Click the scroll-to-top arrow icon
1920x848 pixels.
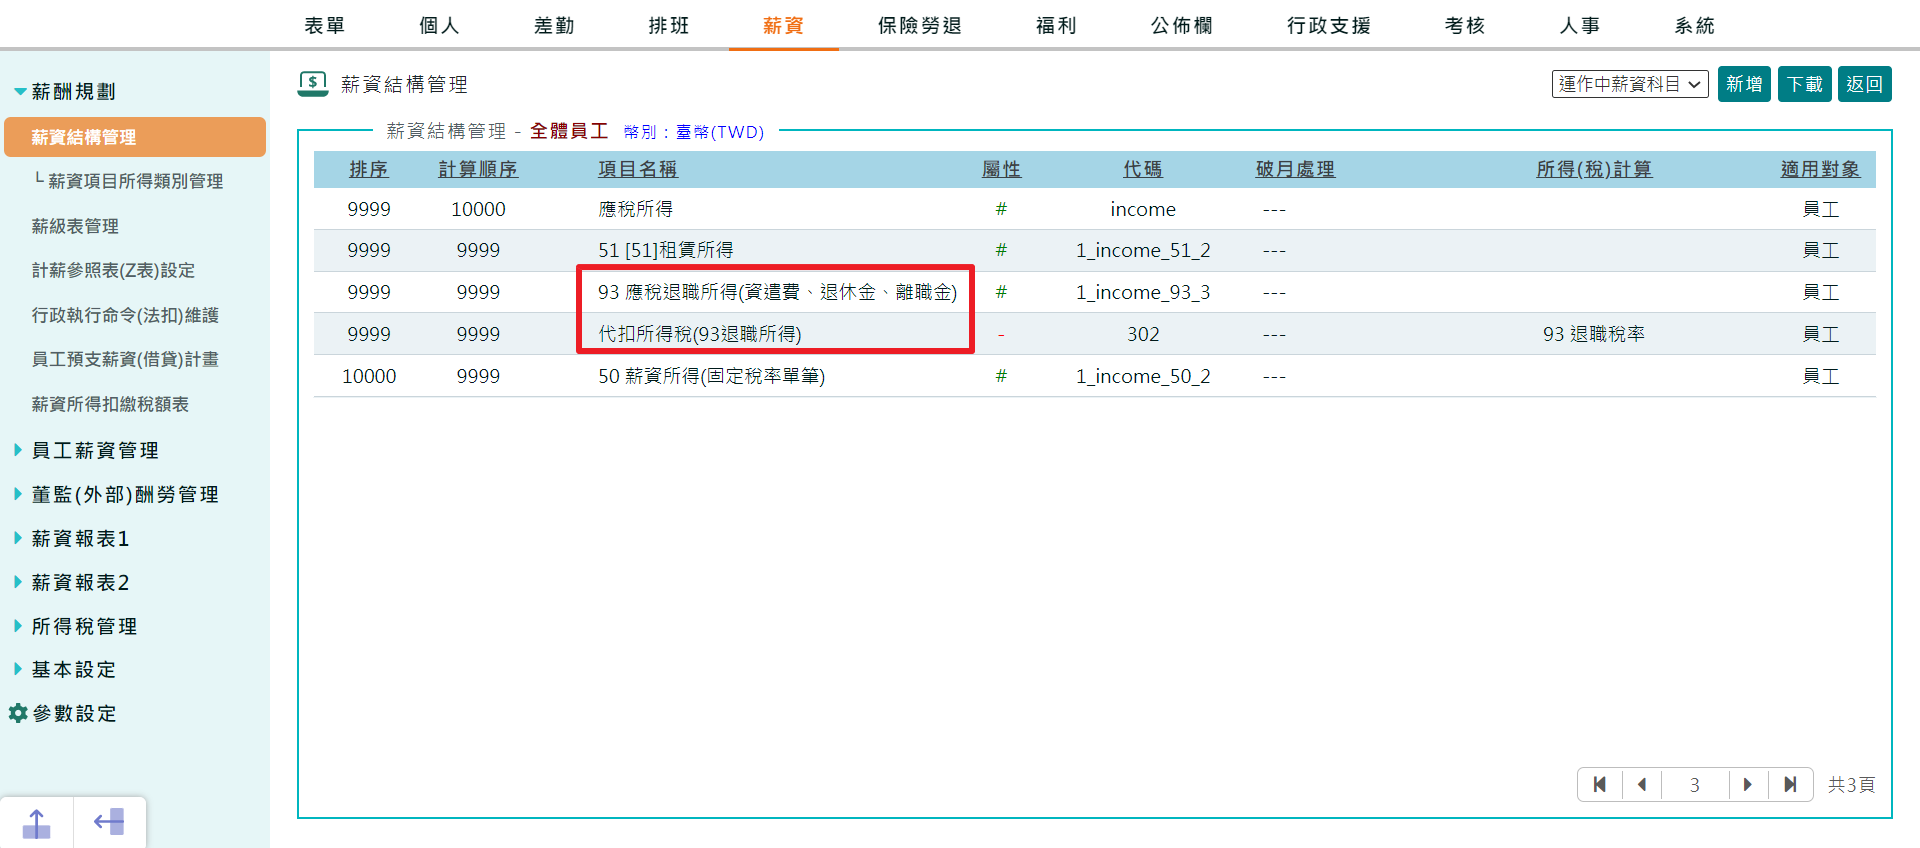(x=36, y=823)
